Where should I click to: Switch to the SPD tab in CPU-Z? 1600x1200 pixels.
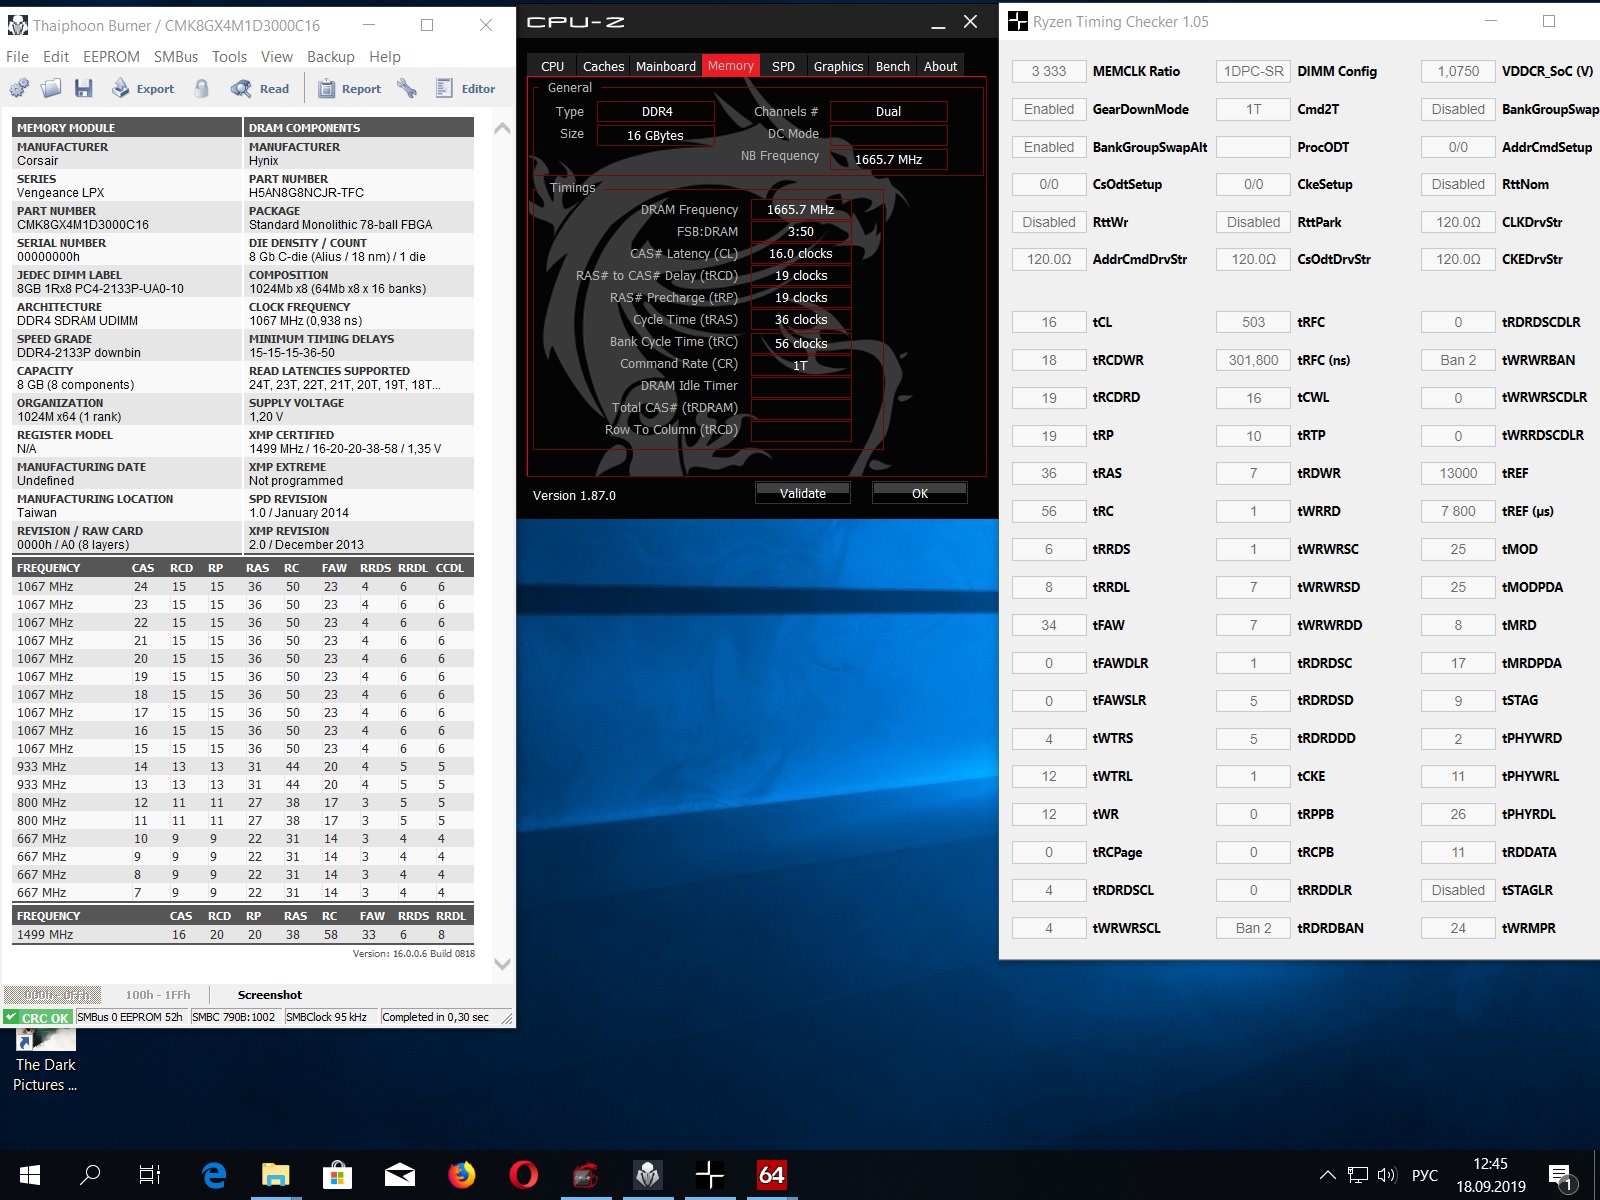point(783,66)
